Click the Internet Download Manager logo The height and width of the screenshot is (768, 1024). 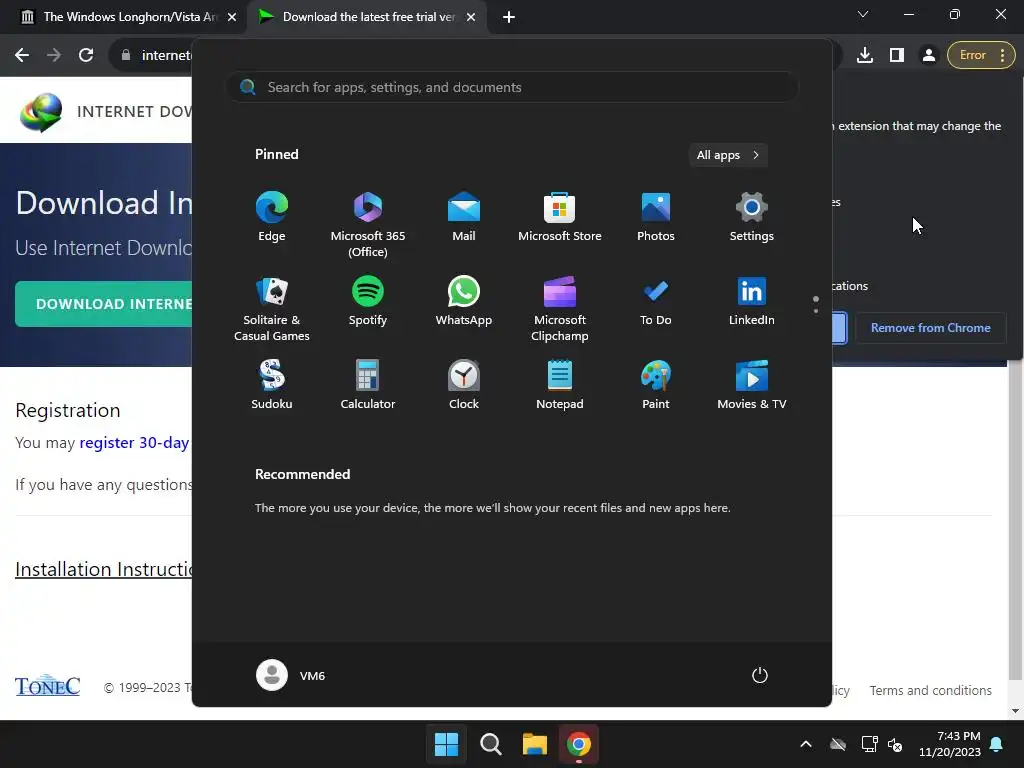pyautogui.click(x=40, y=112)
